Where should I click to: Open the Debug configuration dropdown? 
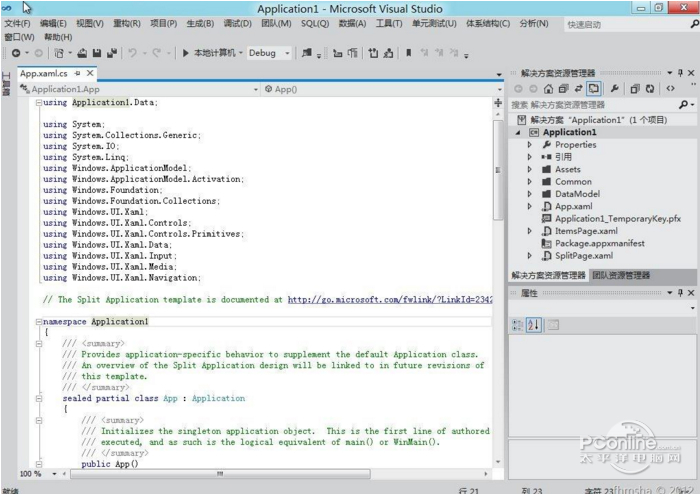(x=269, y=53)
